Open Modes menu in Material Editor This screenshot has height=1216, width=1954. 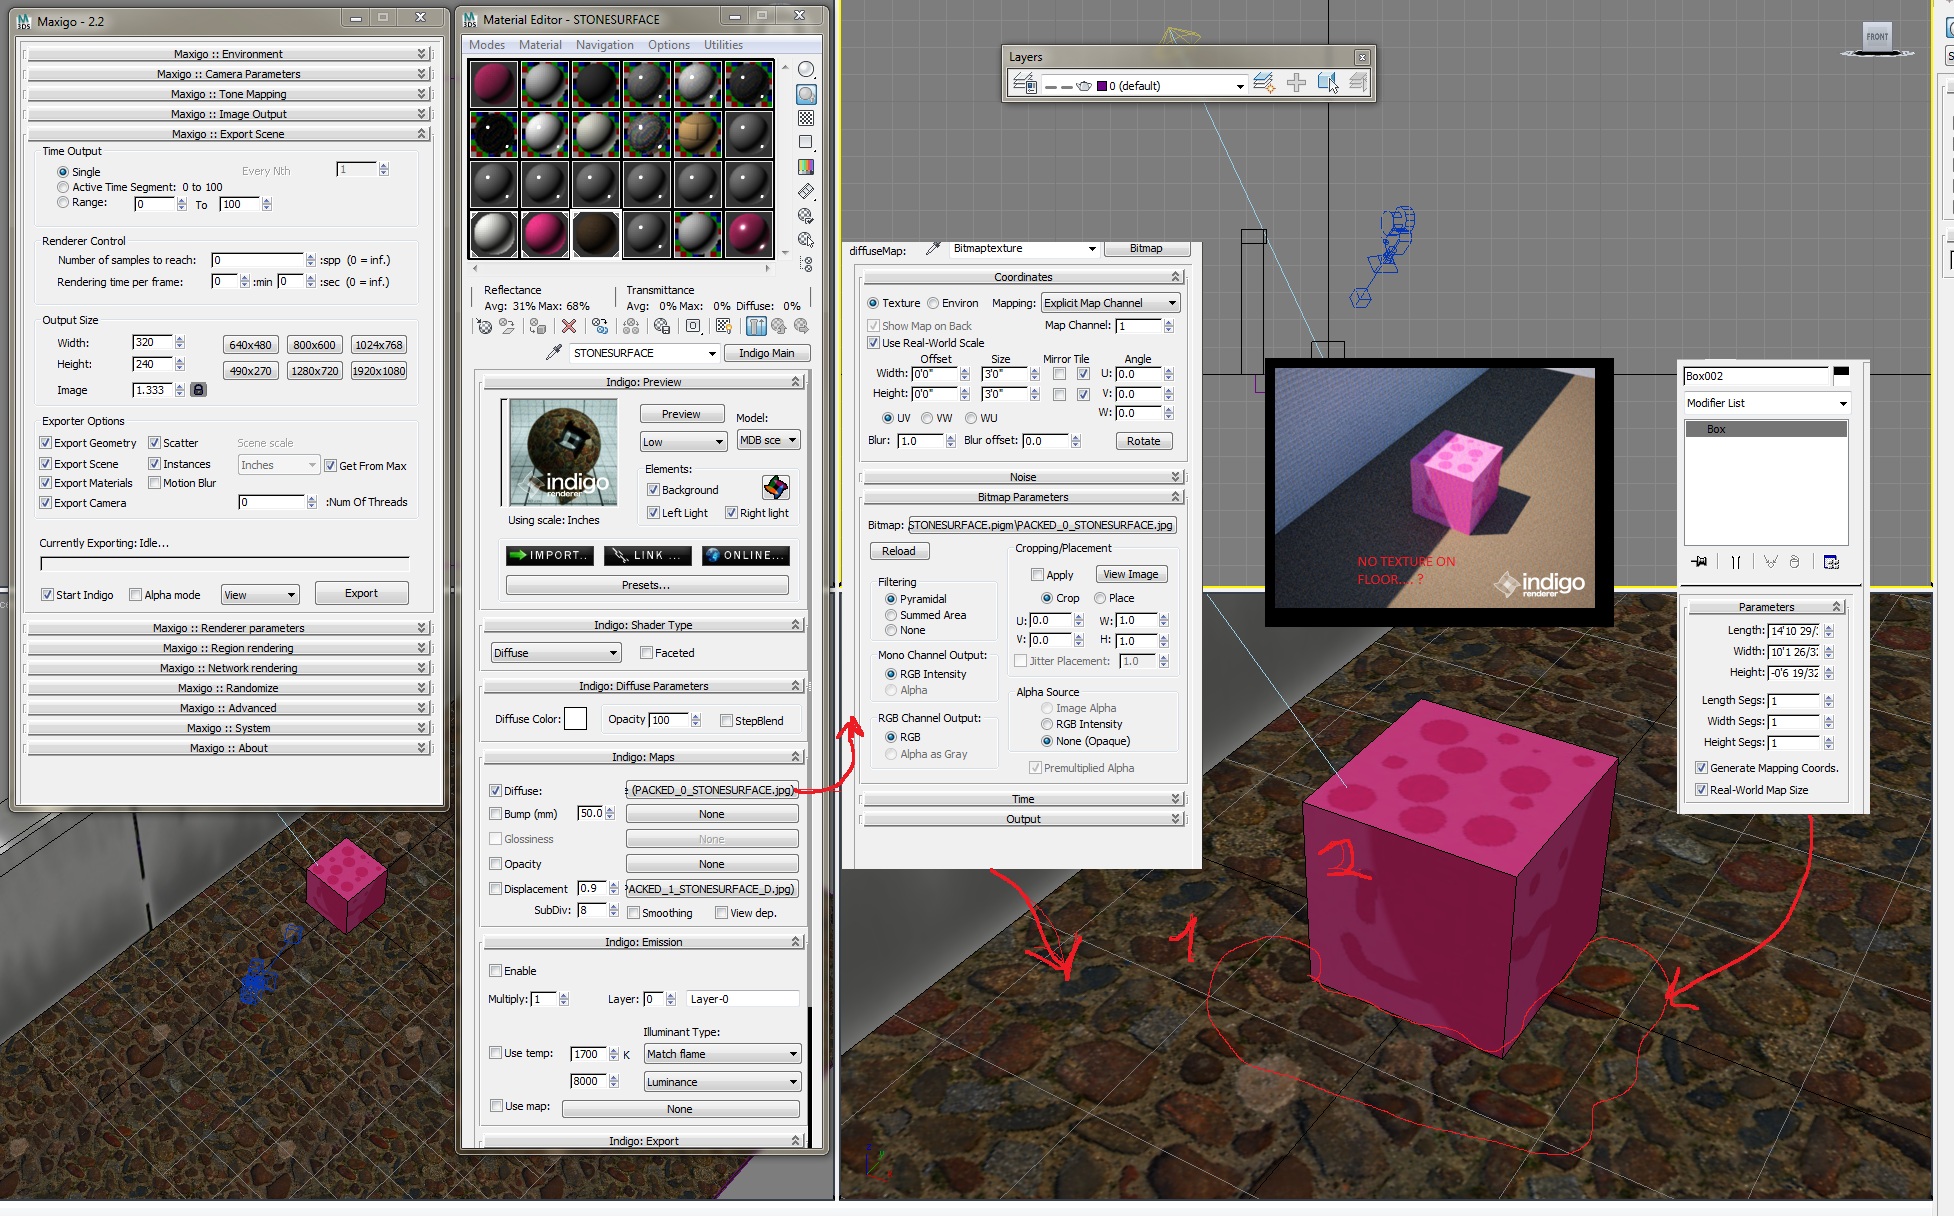(x=487, y=45)
